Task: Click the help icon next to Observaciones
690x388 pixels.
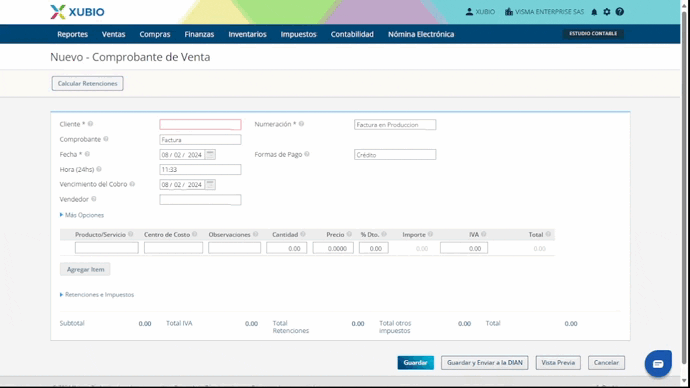Action: pyautogui.click(x=255, y=234)
